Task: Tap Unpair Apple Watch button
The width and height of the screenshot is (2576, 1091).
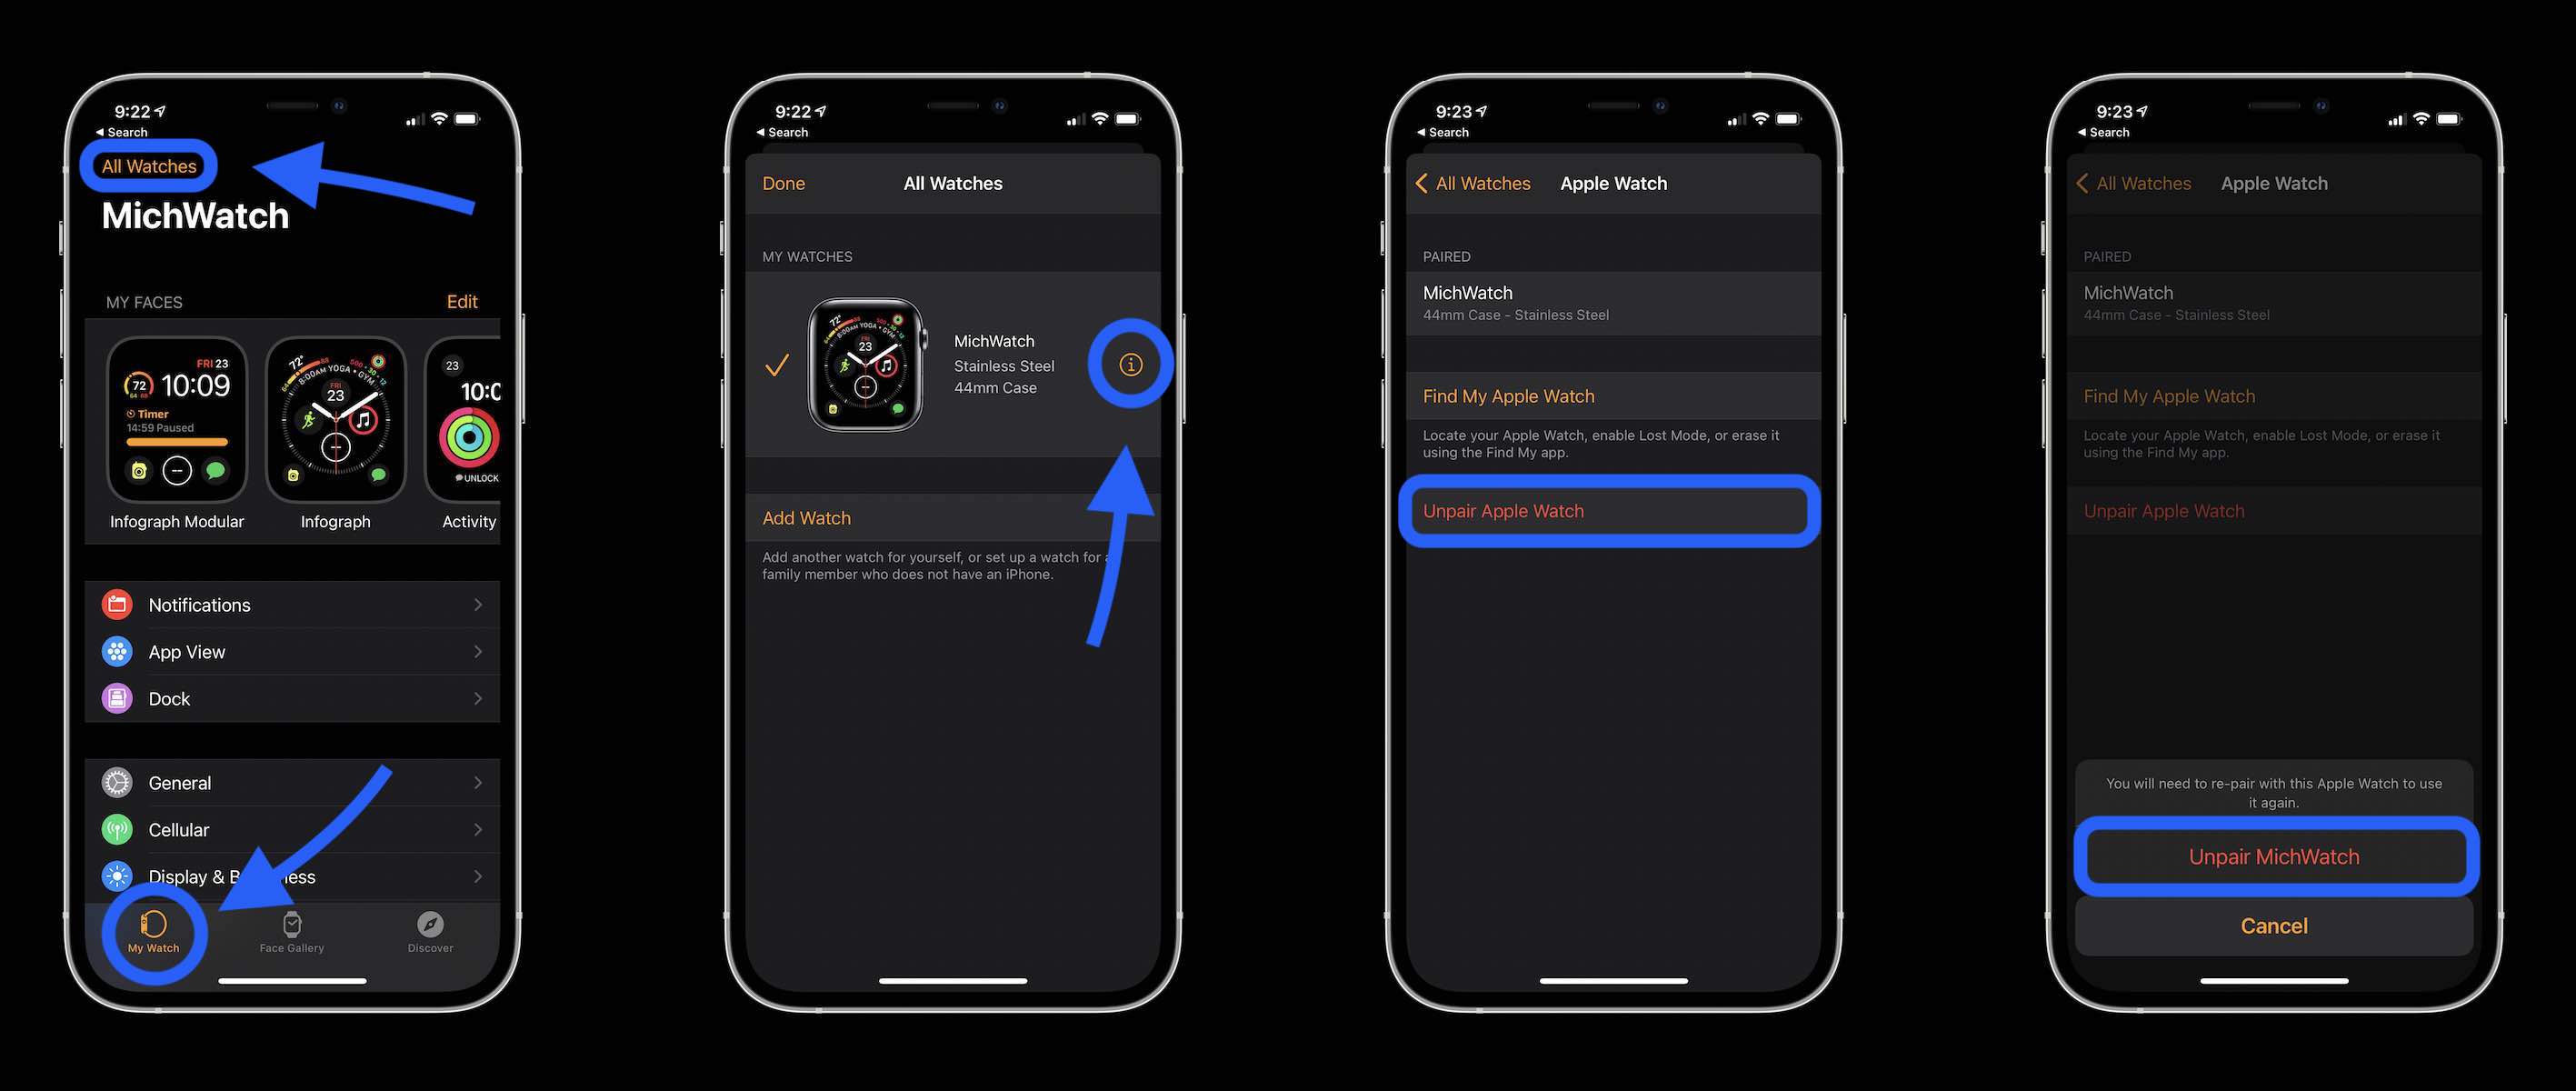Action: [x=1610, y=509]
